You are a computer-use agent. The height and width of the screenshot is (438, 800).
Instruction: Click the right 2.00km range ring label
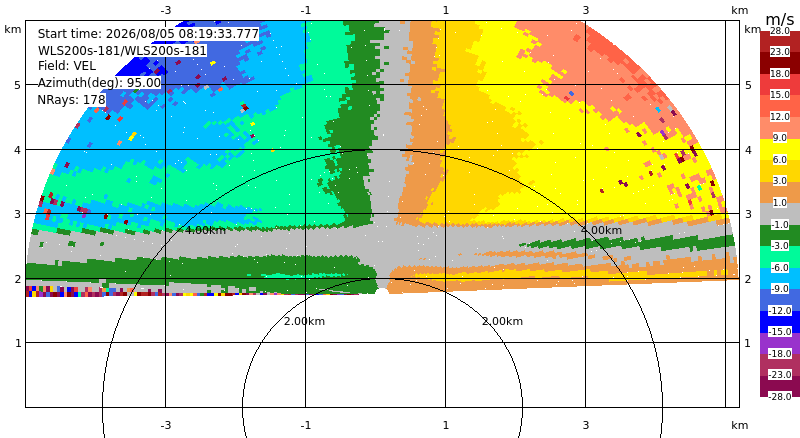point(502,321)
